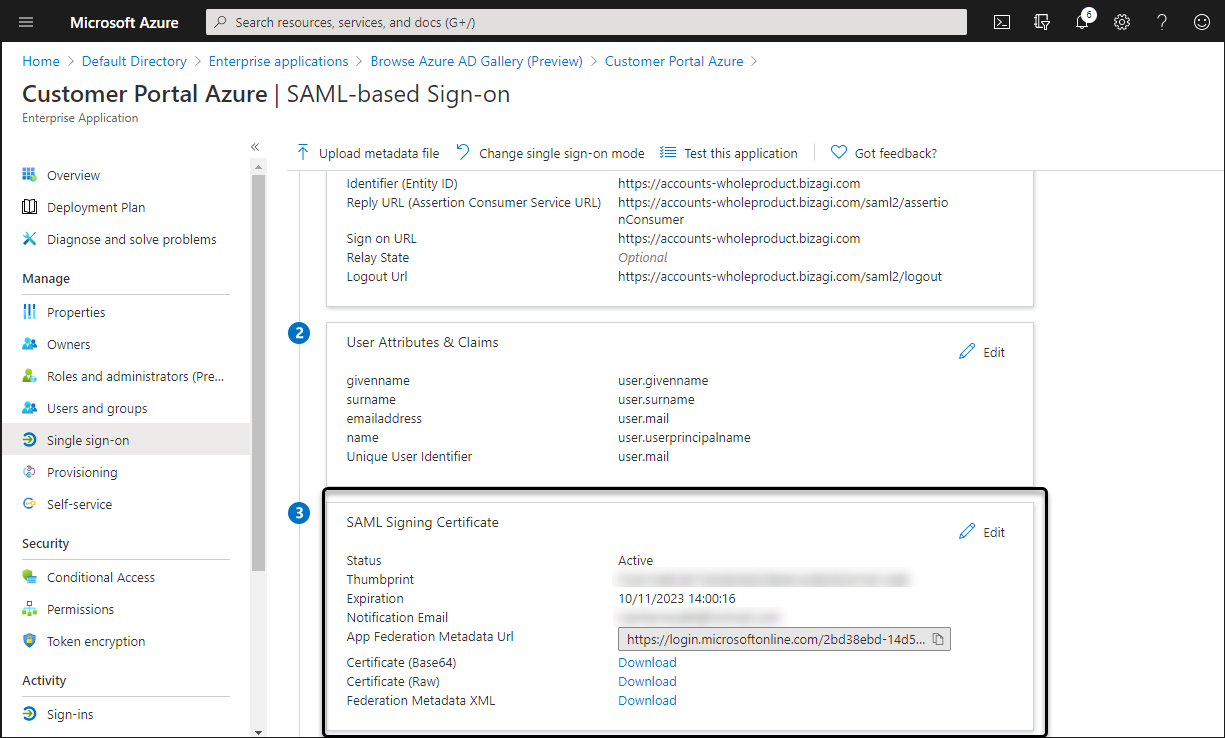1225x738 pixels.
Task: Click the Single sign-on icon
Action: pyautogui.click(x=29, y=440)
